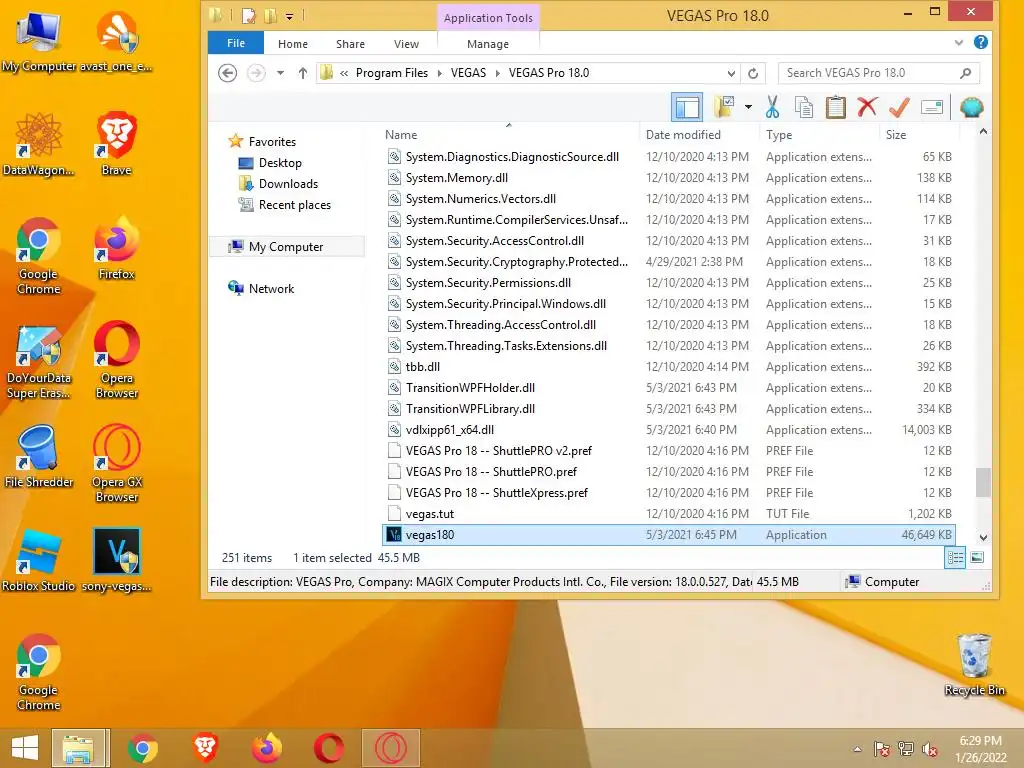1024x768 pixels.
Task: Open the recent locations dropdown arrow
Action: click(280, 73)
